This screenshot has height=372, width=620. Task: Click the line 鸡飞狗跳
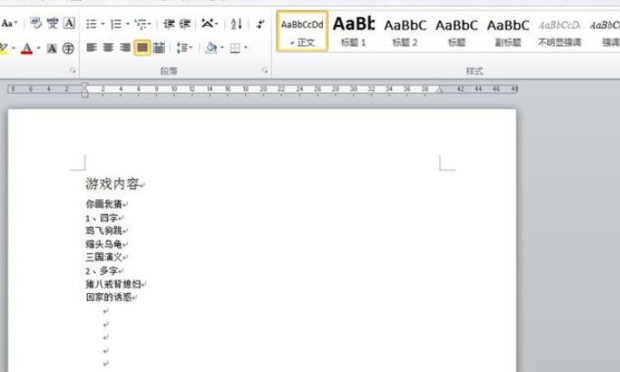[x=104, y=230]
